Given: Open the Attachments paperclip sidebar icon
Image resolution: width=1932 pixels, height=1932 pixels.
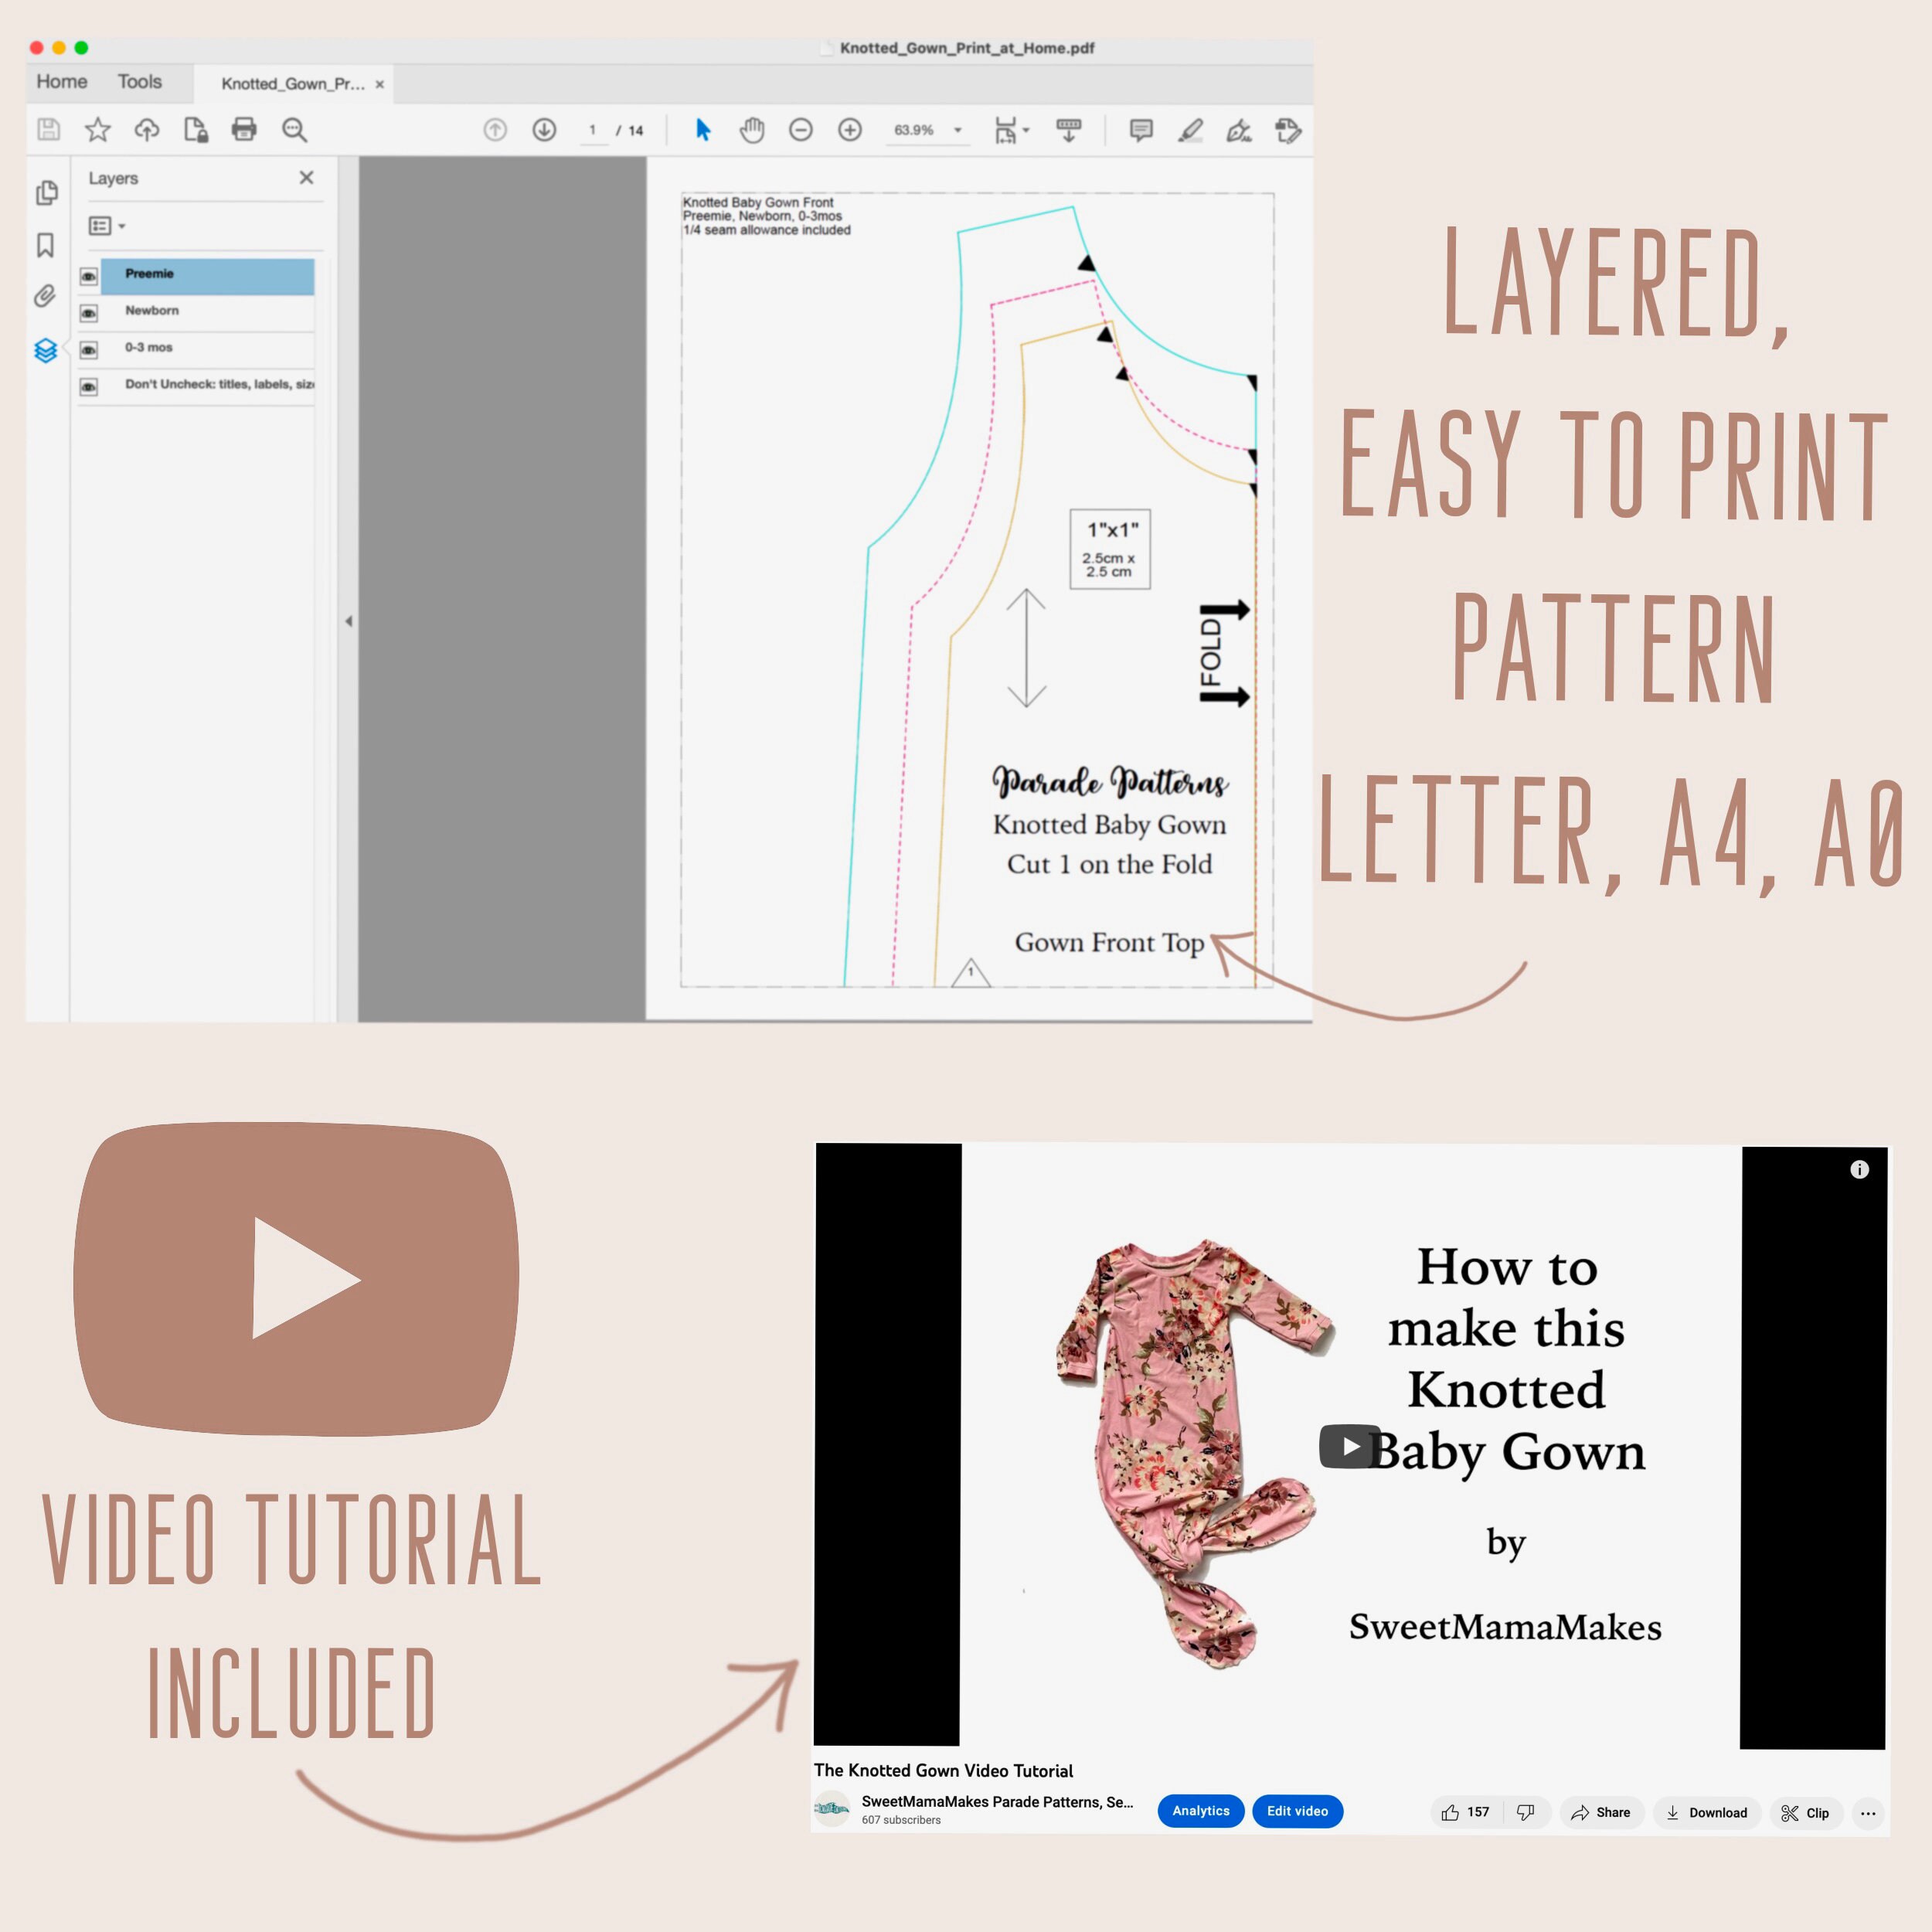Looking at the screenshot, I should 45,296.
